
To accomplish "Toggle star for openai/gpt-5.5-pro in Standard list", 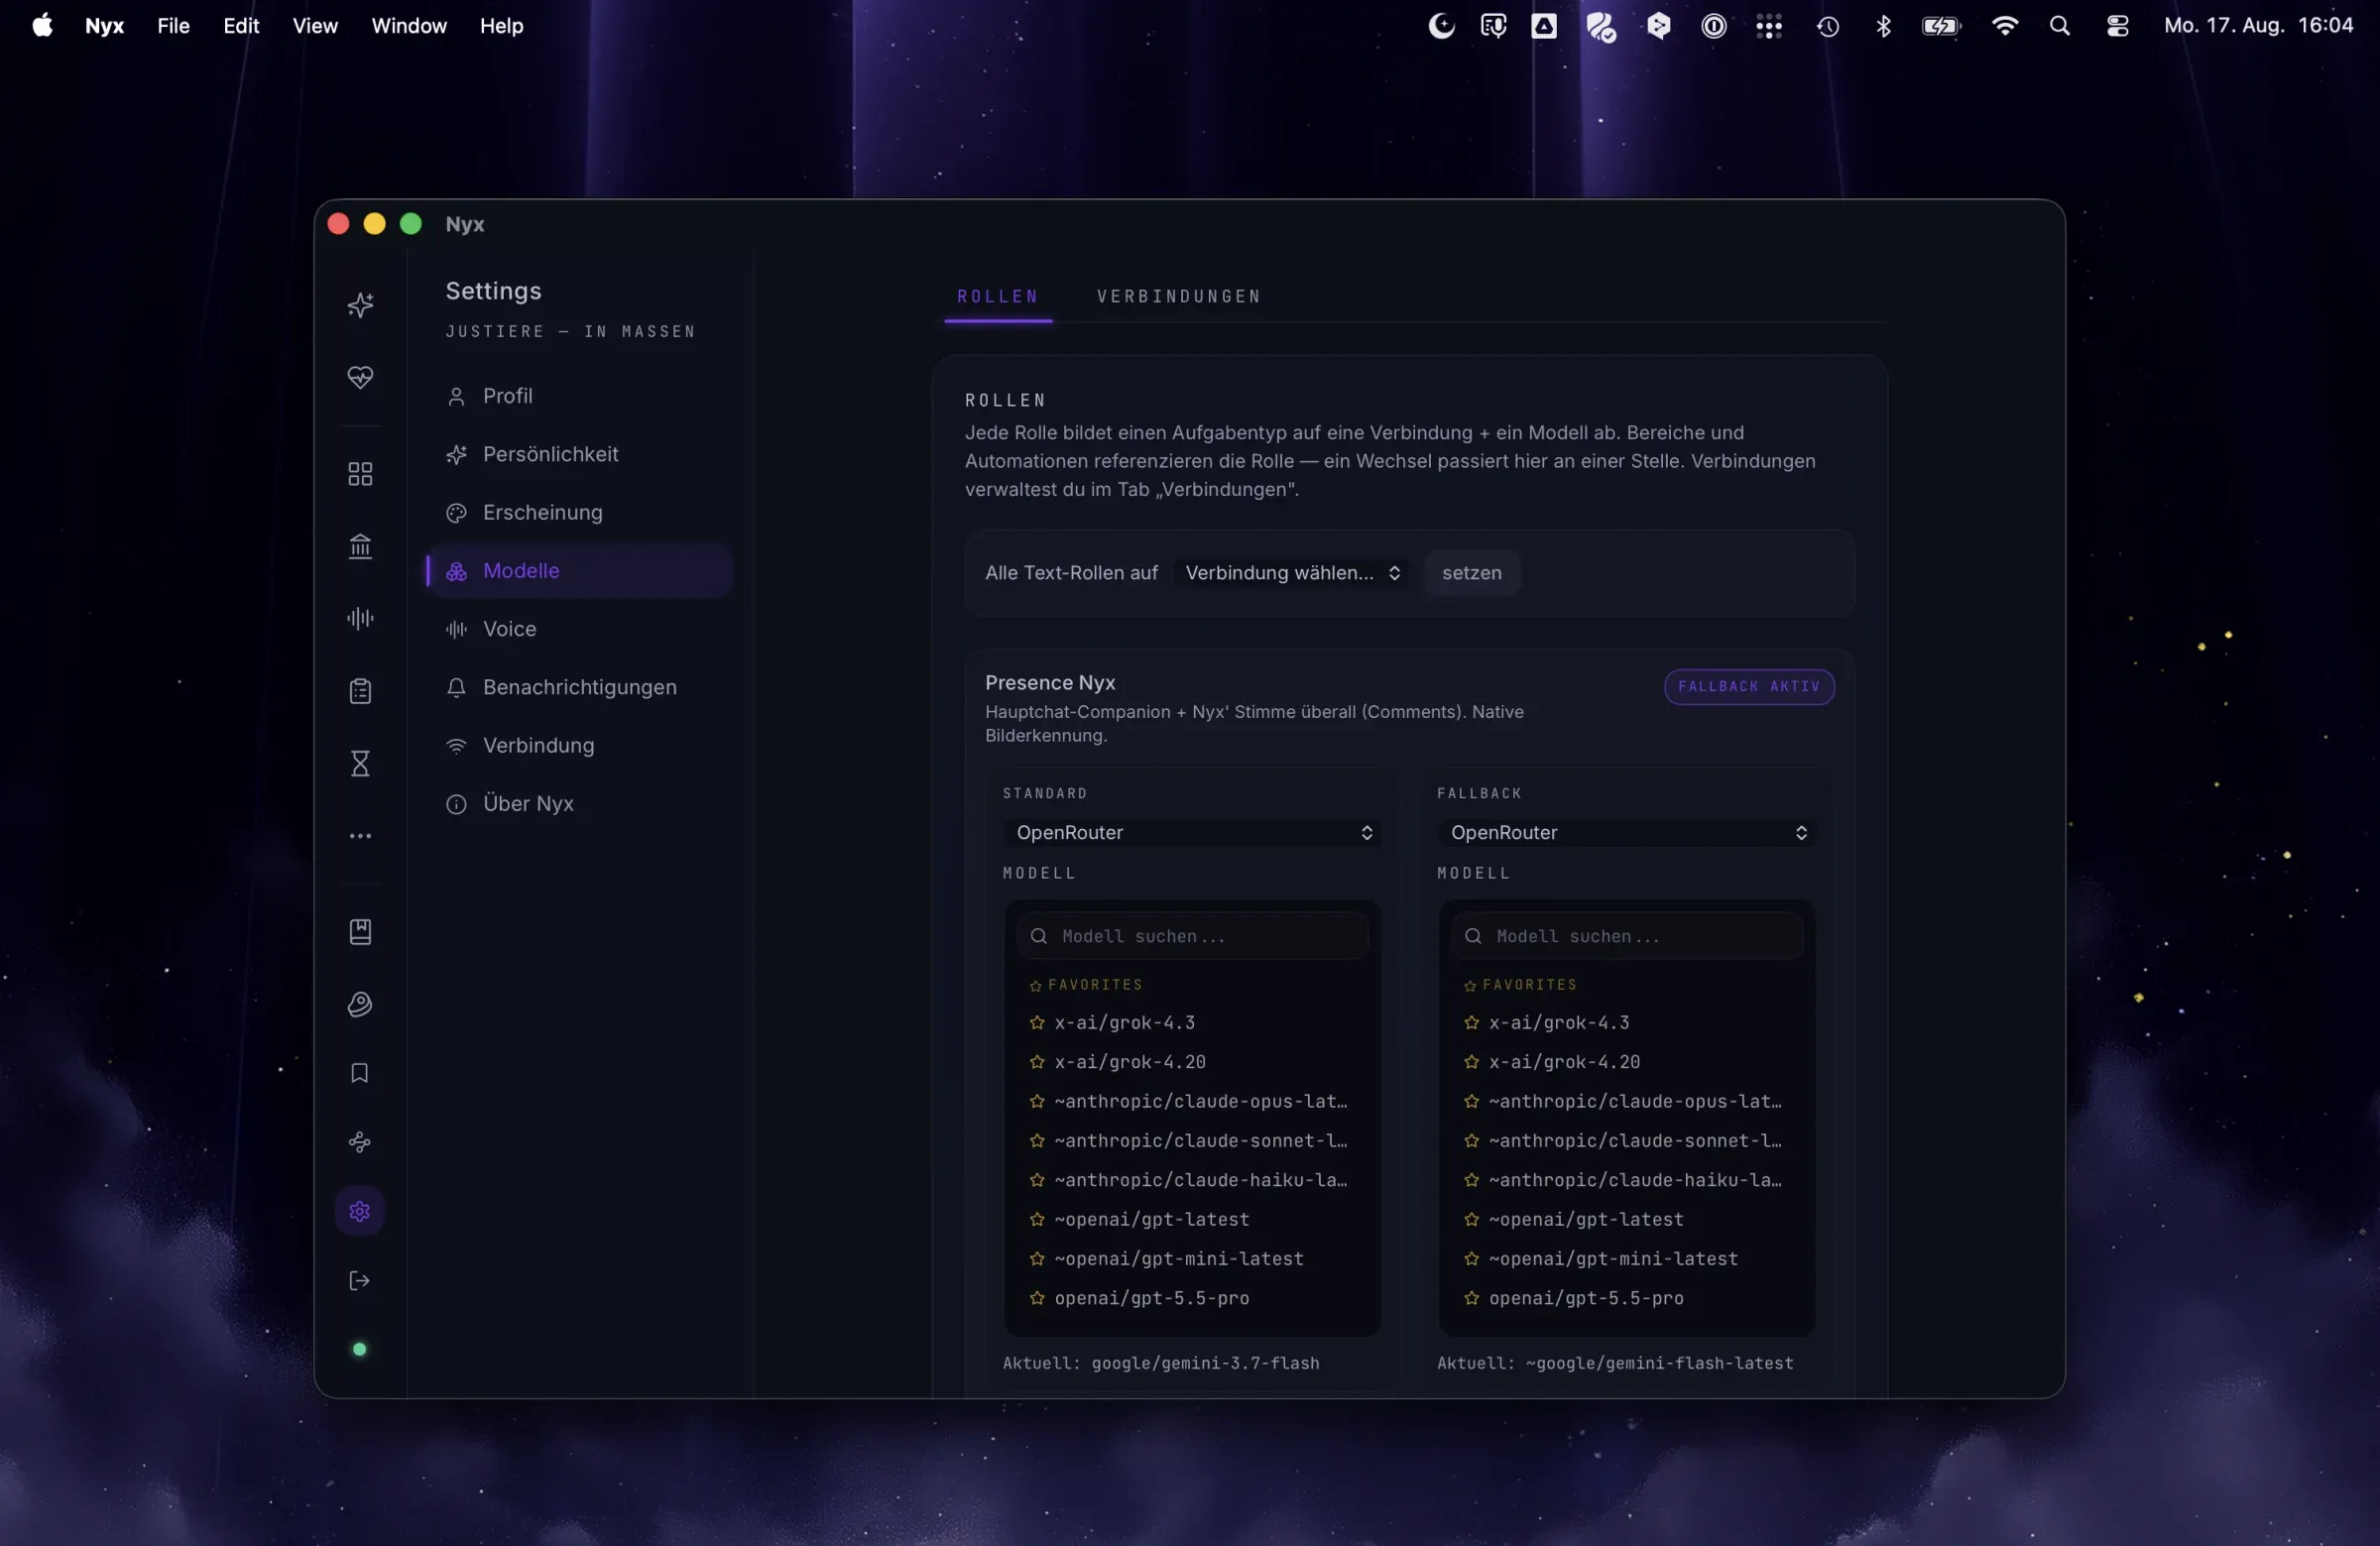I will tap(1037, 1298).
